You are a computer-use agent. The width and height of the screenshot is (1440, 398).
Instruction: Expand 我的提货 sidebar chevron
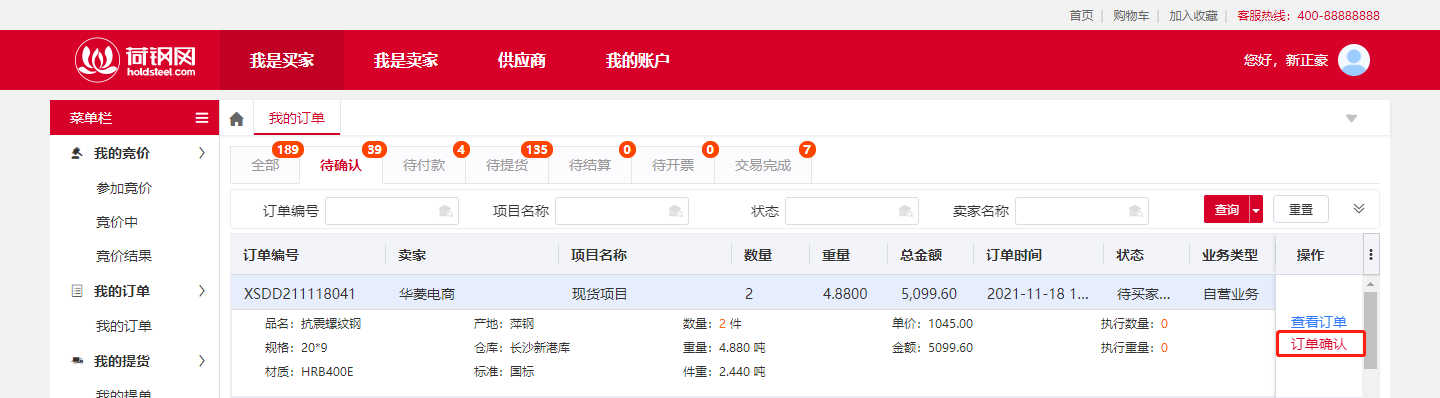[x=202, y=360]
